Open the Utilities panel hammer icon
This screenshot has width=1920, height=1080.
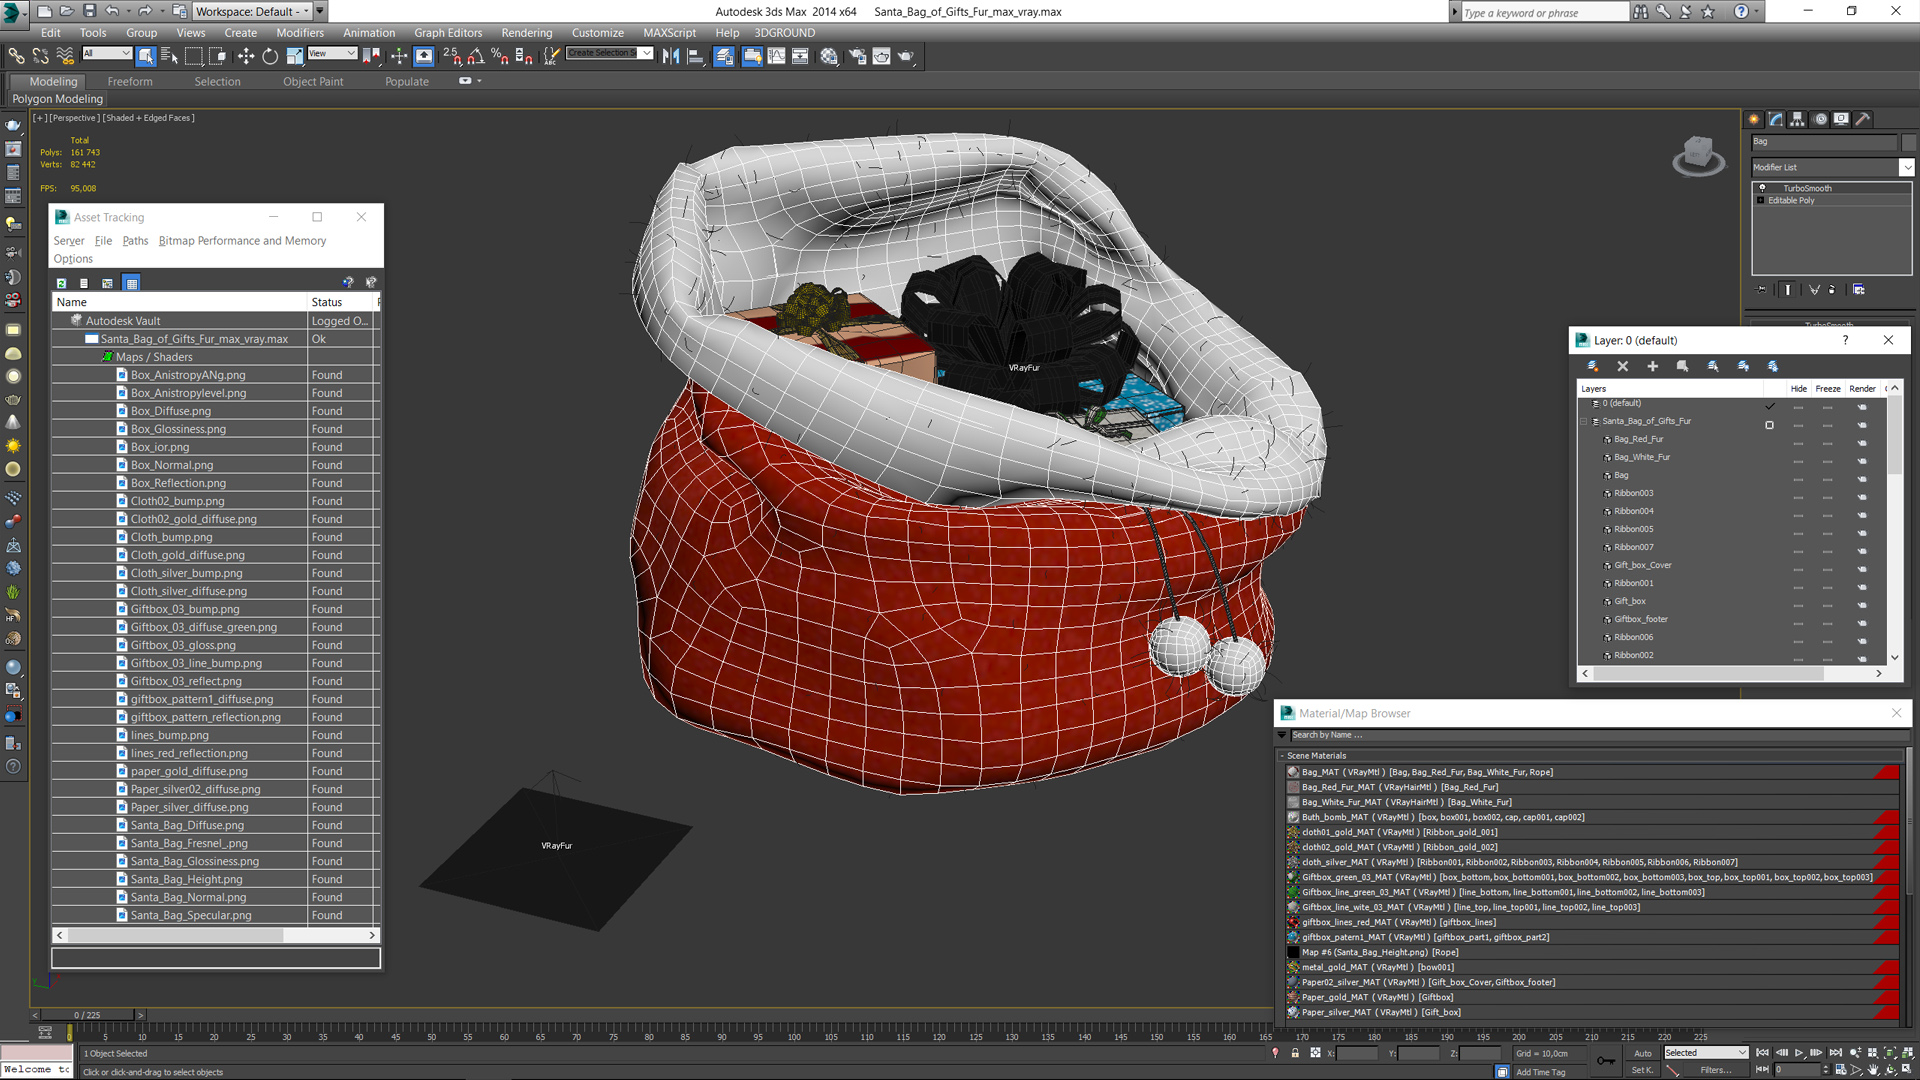(1863, 119)
